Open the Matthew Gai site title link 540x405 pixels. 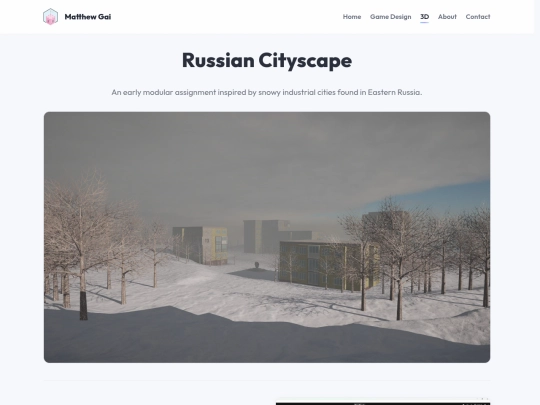pyautogui.click(x=88, y=17)
